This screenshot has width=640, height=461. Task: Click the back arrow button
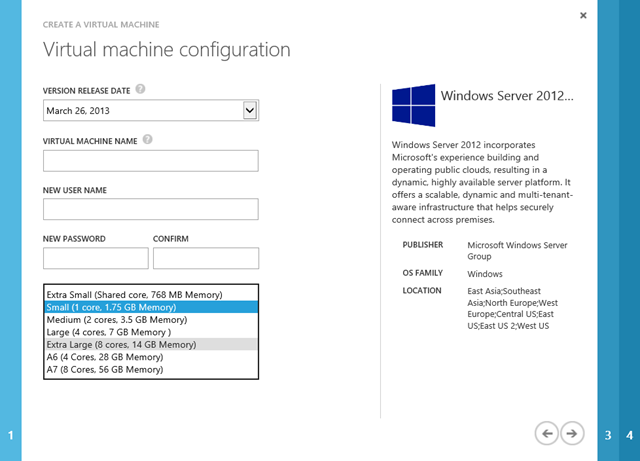546,432
